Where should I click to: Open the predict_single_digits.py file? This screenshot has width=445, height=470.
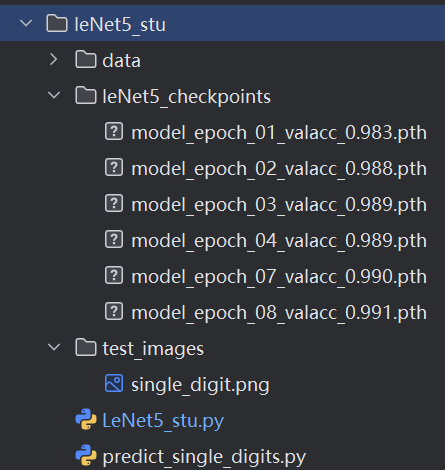(204, 457)
